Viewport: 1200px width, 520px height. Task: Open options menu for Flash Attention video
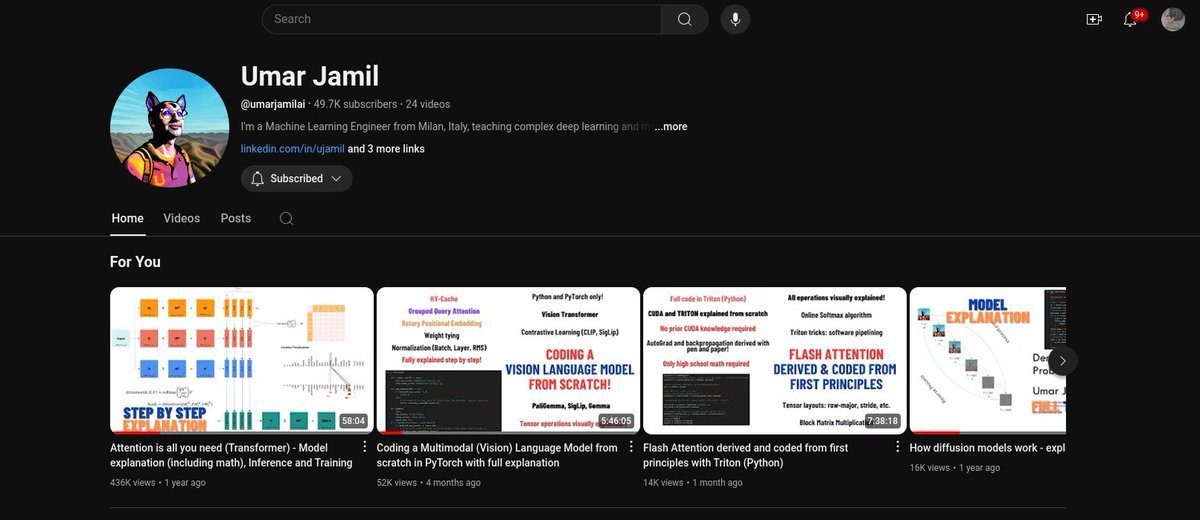(x=897, y=447)
